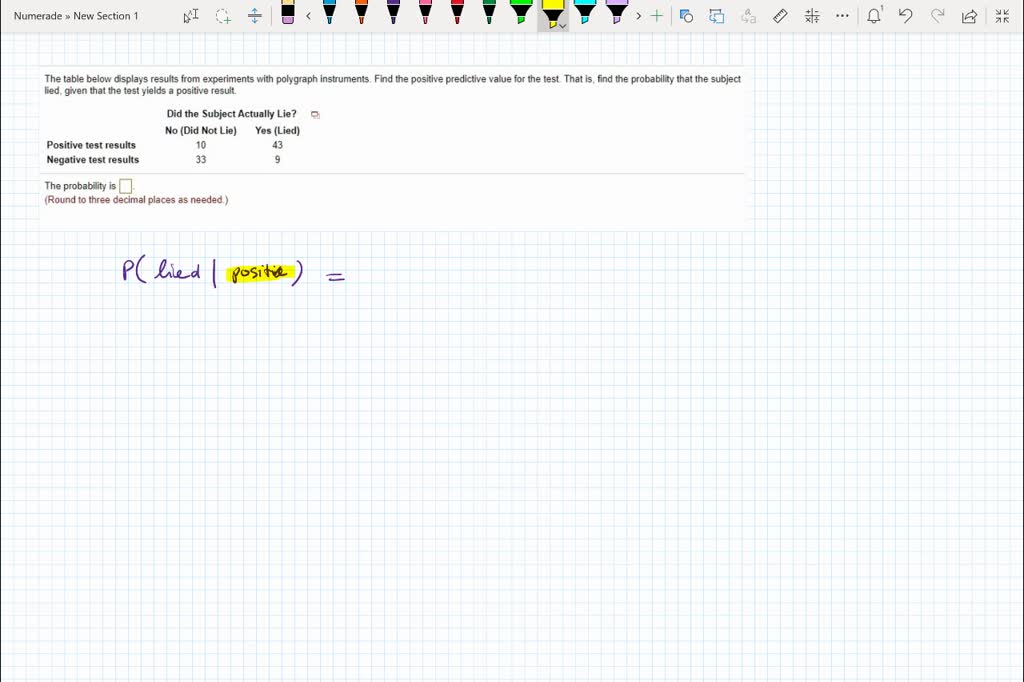Expand more pens with the right chevron
The height and width of the screenshot is (682, 1024).
(x=638, y=16)
